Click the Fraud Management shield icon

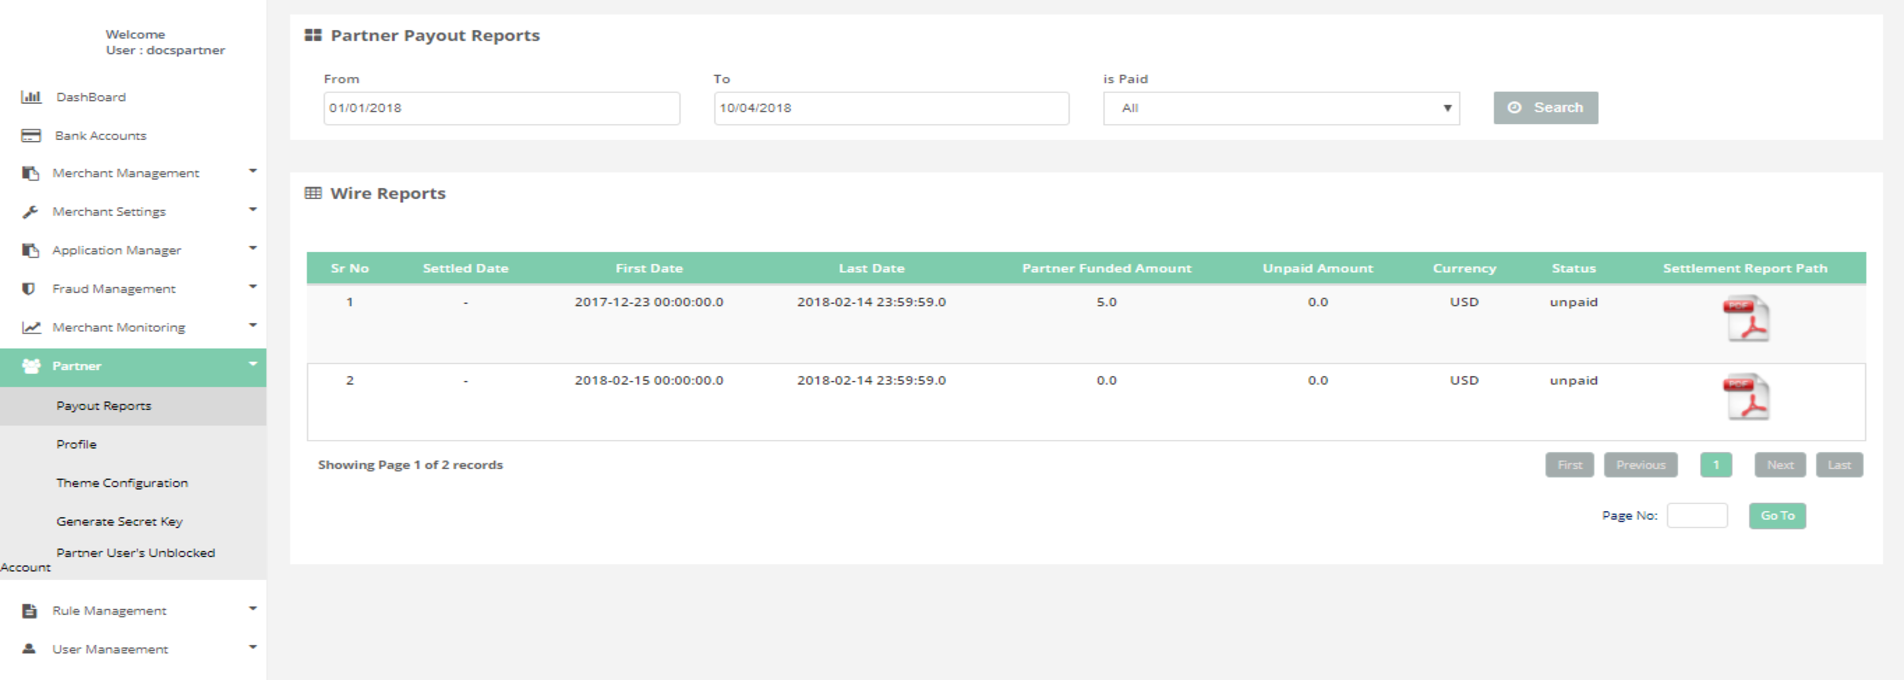[x=29, y=289]
